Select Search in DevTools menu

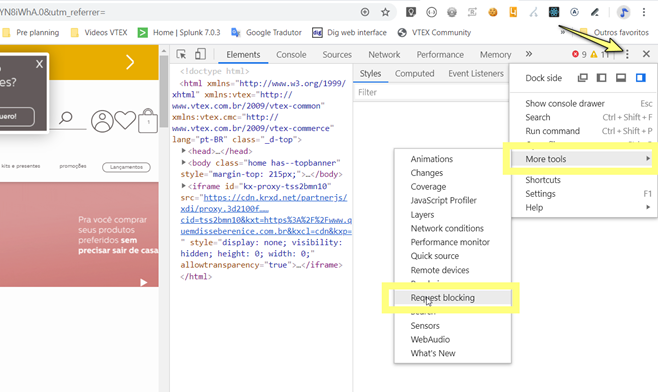point(584,117)
